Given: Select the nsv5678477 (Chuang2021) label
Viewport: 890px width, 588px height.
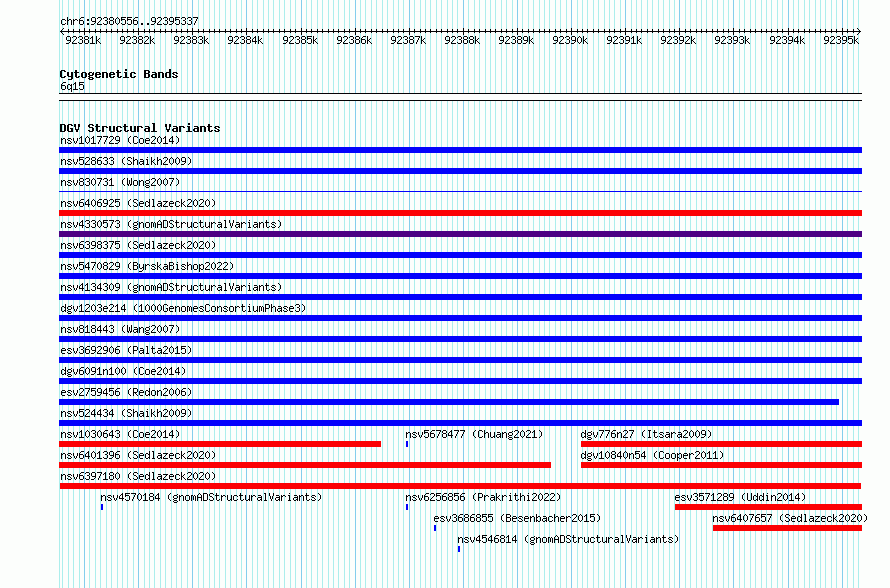Looking at the screenshot, I should (474, 434).
